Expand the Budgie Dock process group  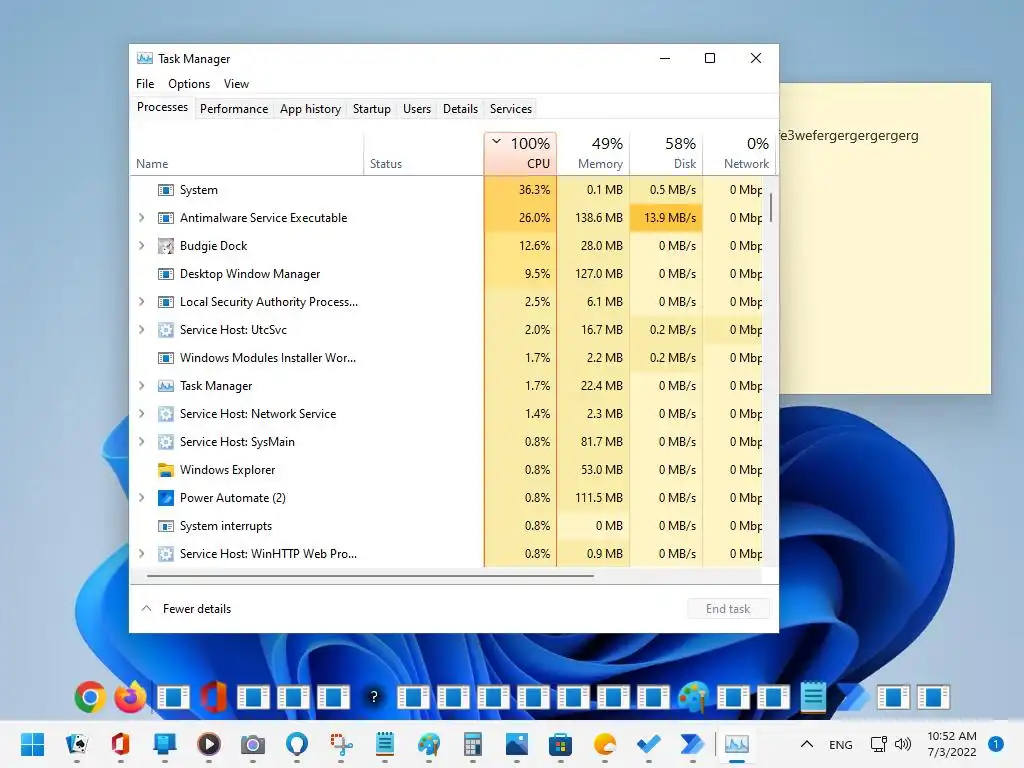click(x=142, y=246)
